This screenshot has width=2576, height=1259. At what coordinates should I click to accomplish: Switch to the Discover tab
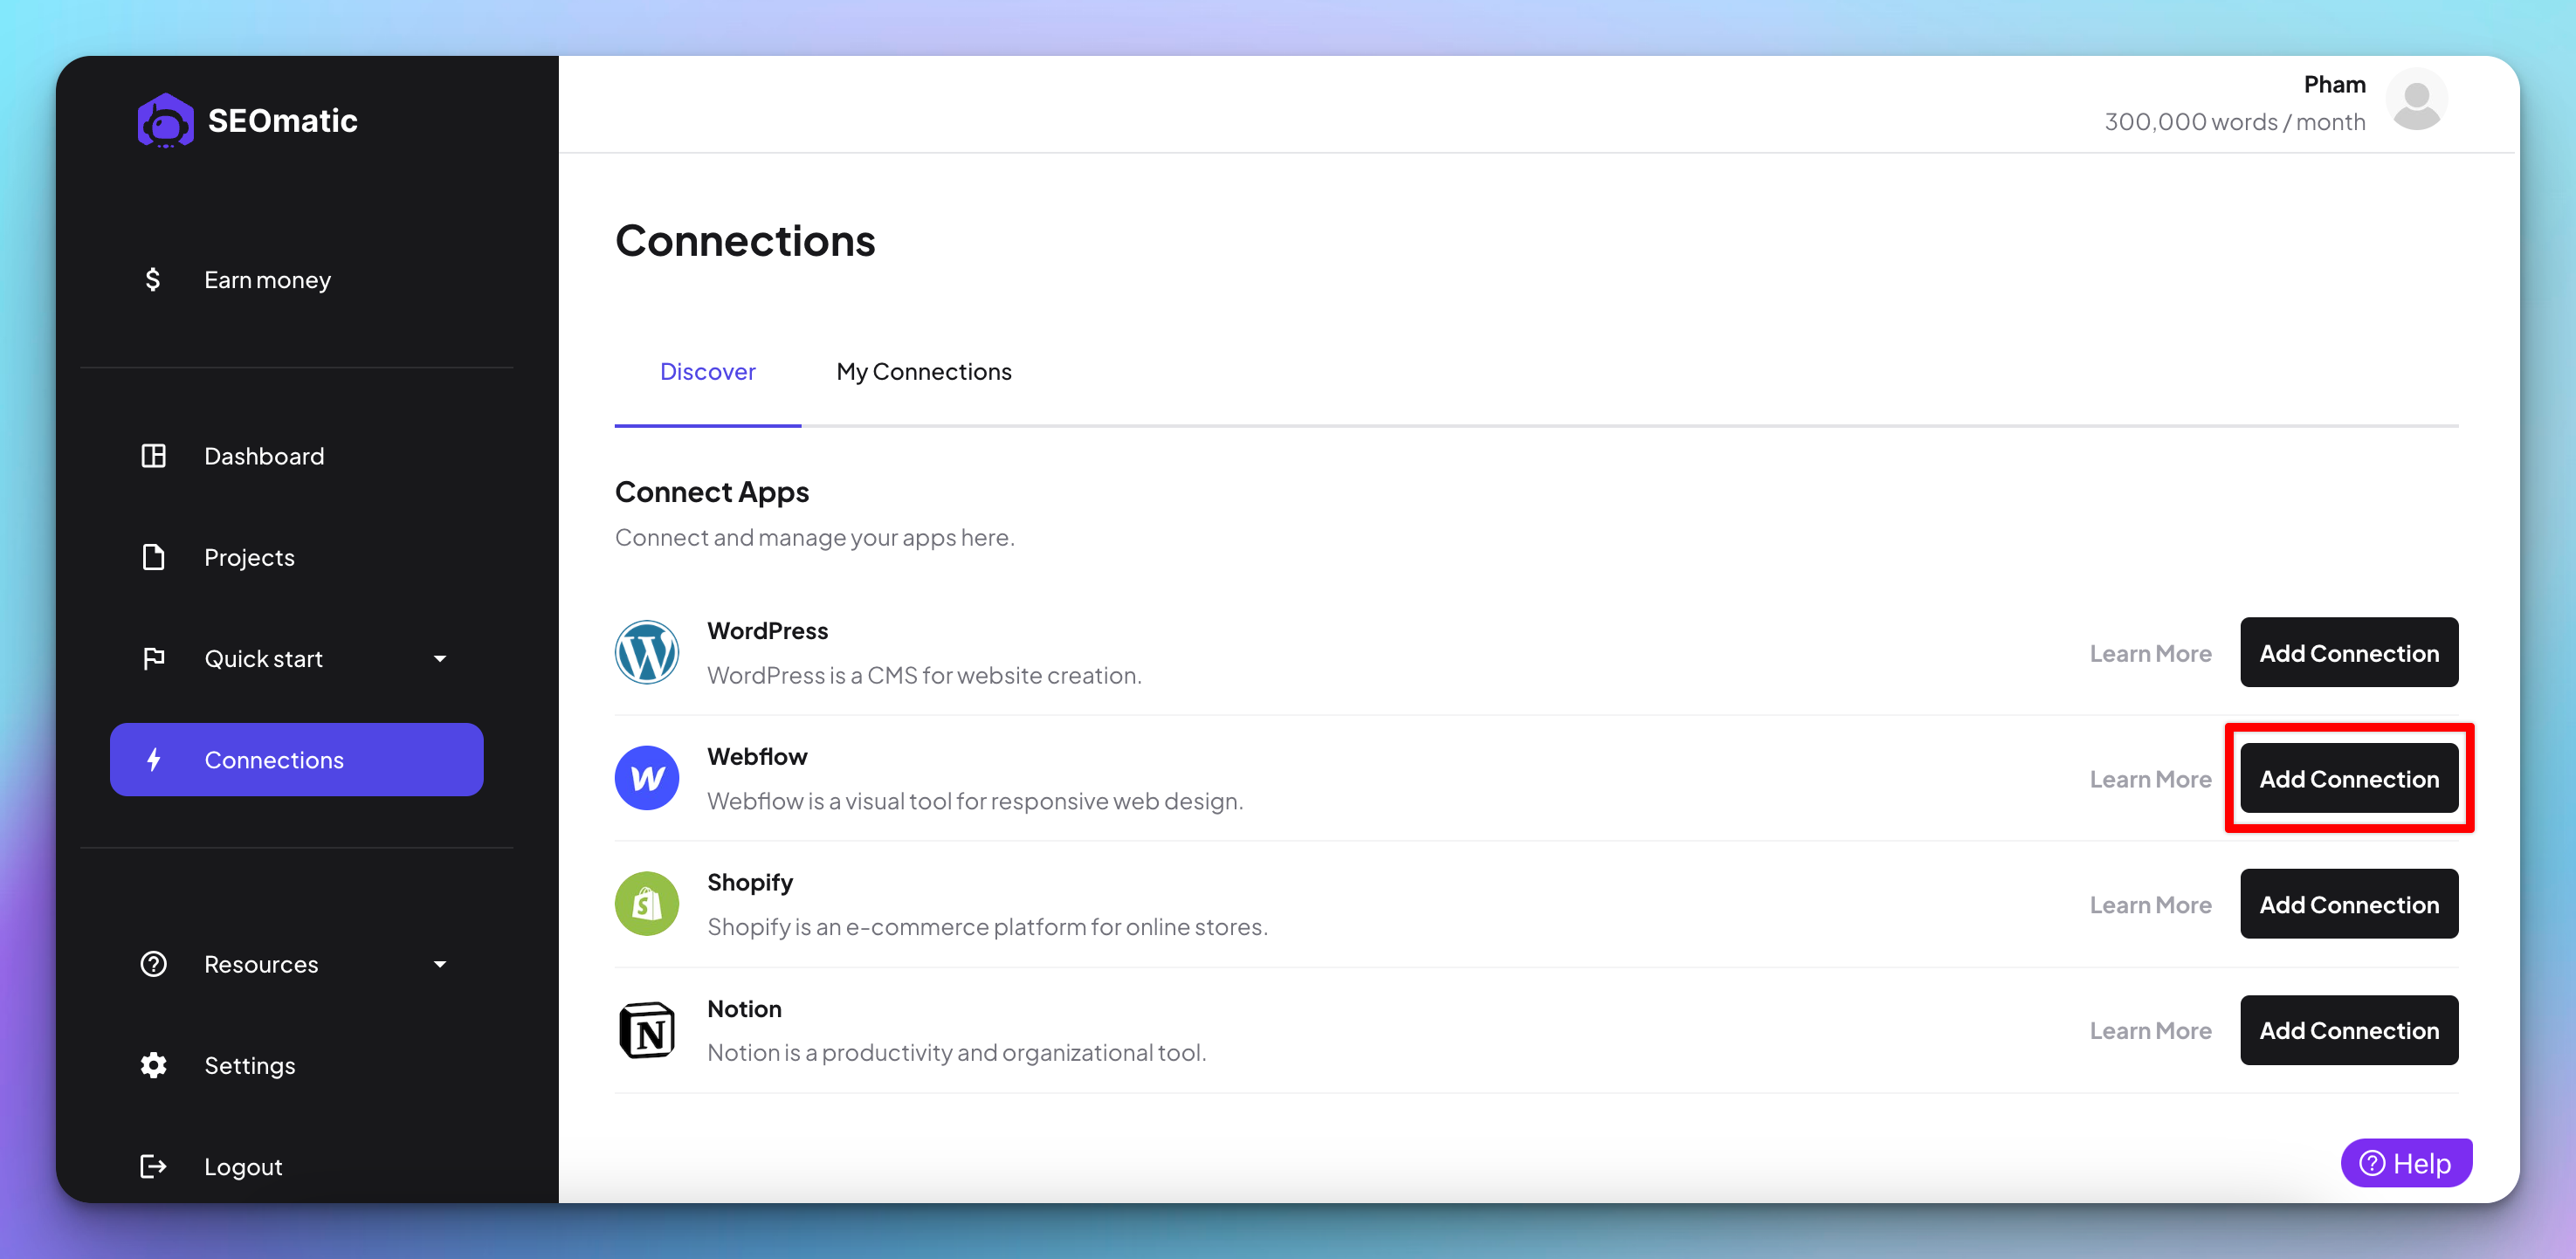tap(708, 372)
